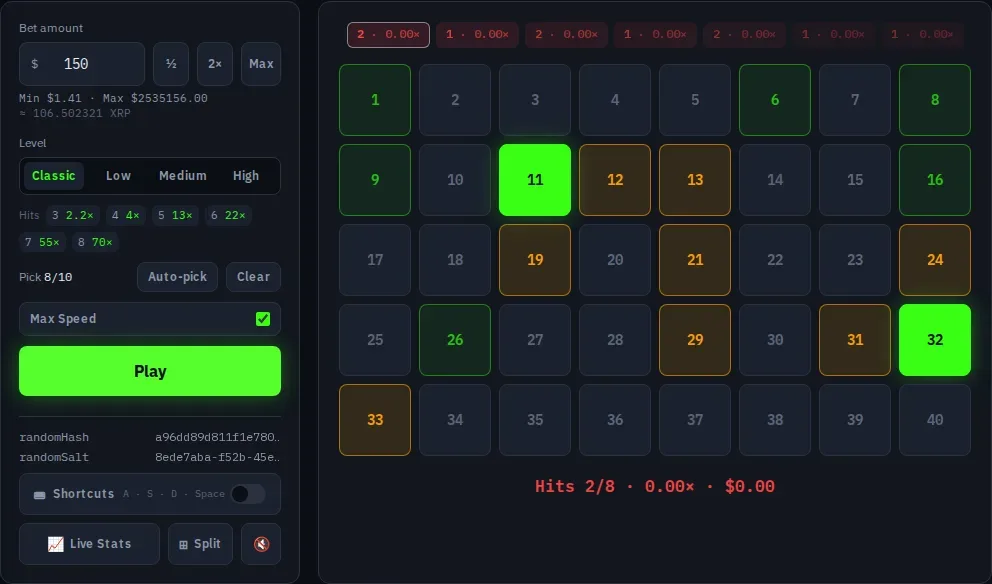Click the muted sound speaker icon
Screen dimensions: 992x584
[261, 544]
